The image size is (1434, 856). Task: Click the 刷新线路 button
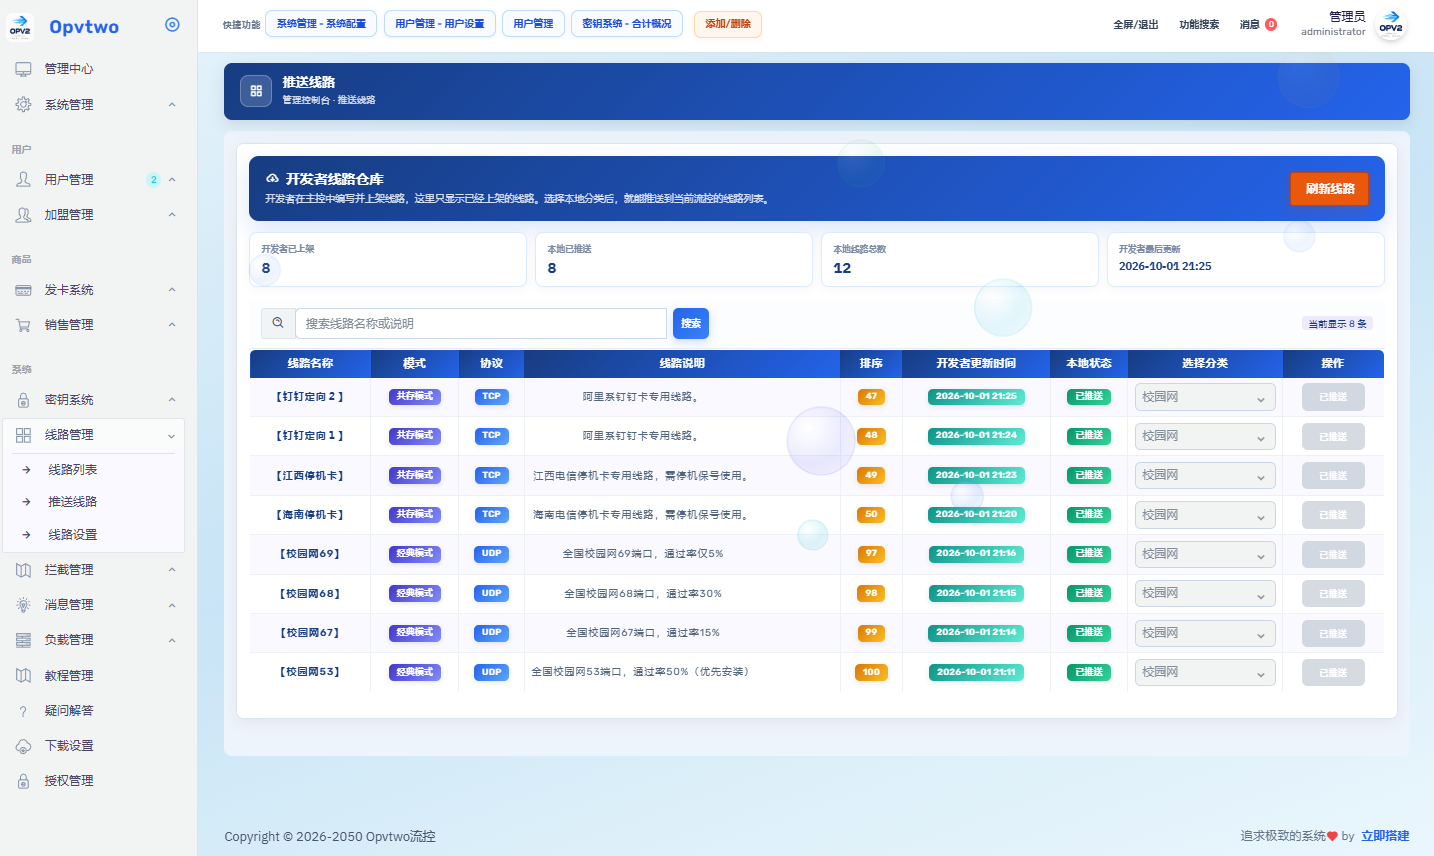click(1329, 188)
